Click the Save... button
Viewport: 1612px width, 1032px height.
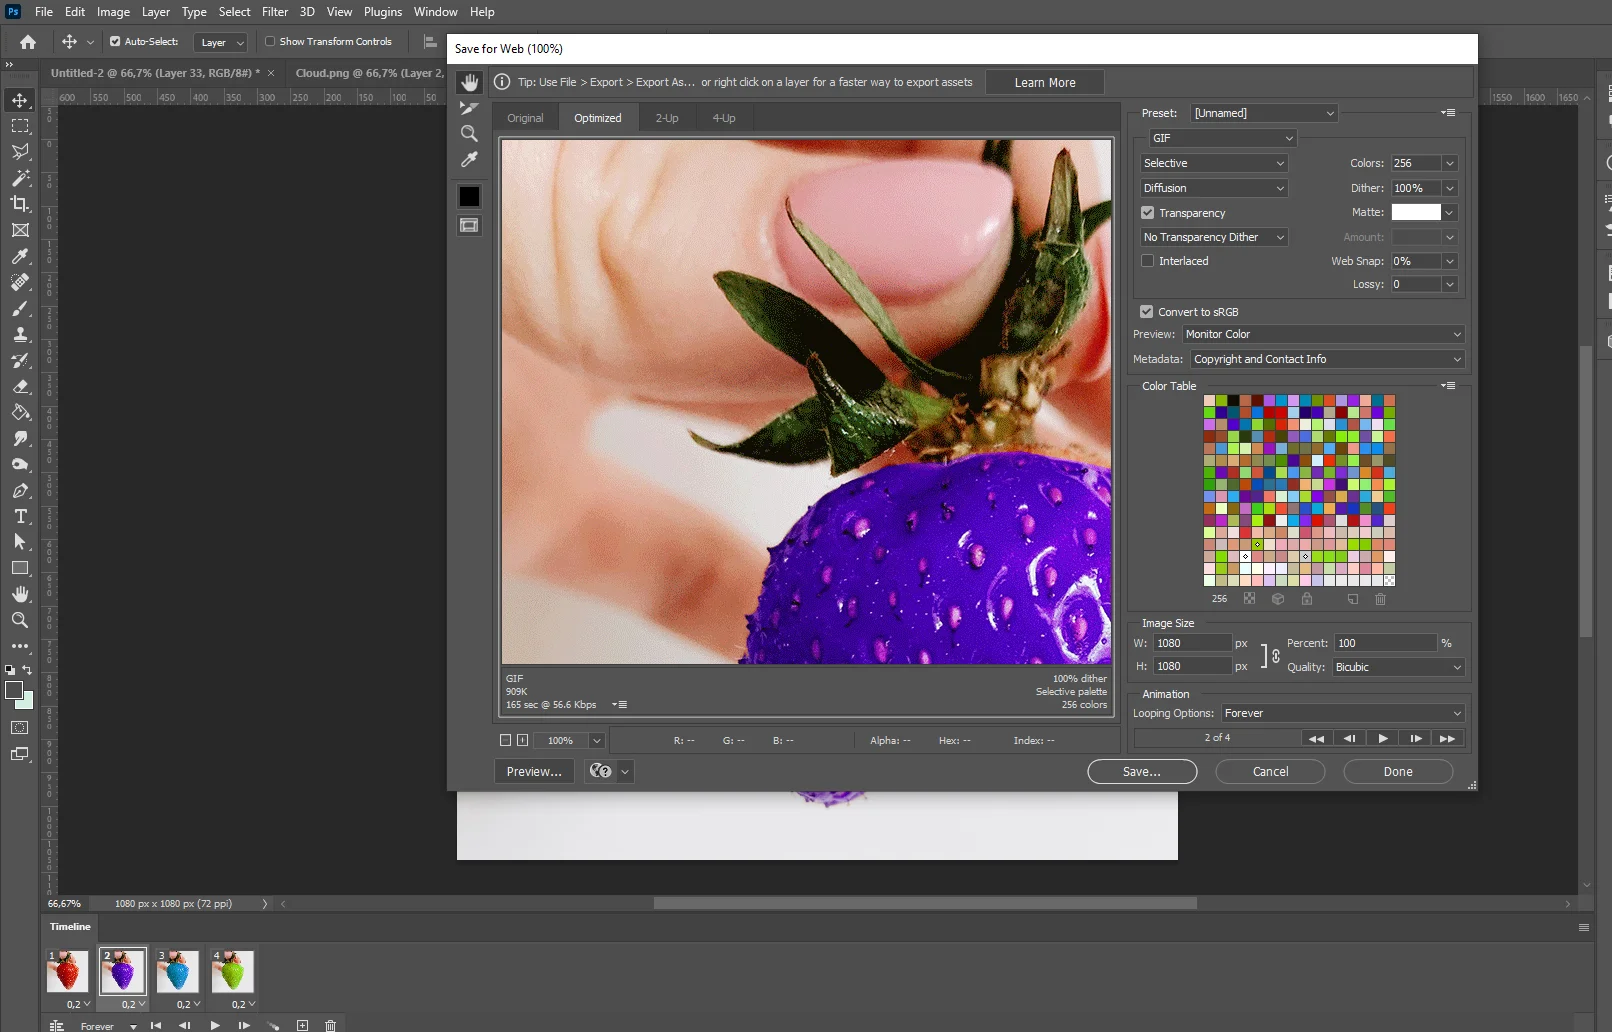pyautogui.click(x=1141, y=772)
